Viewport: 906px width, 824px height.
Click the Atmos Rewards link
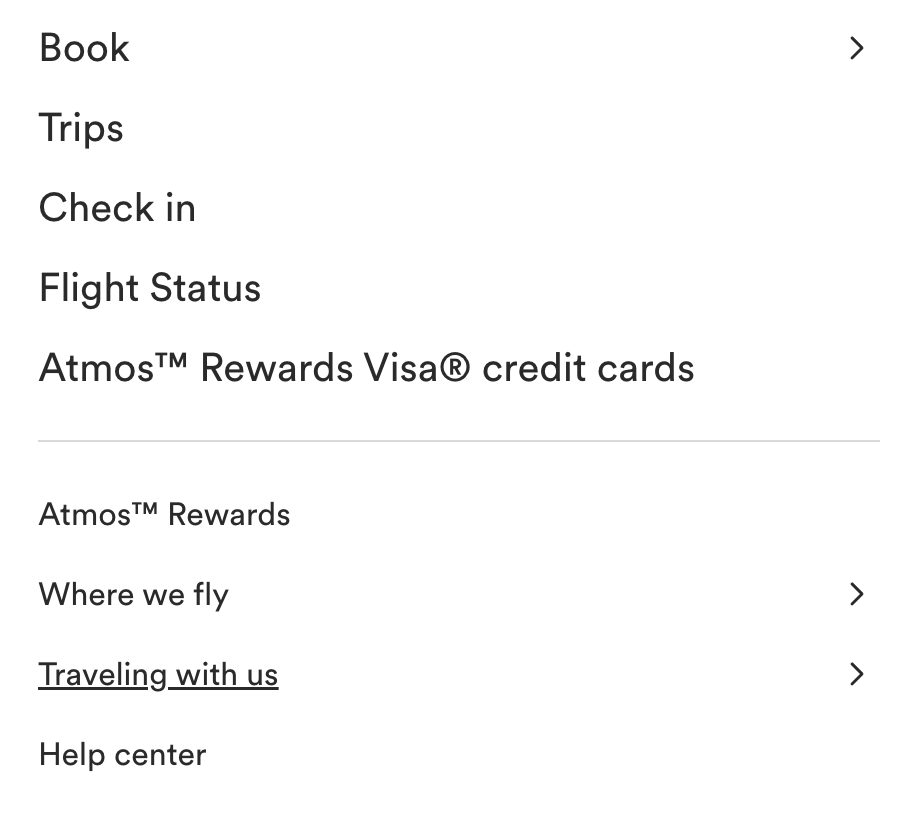click(x=164, y=515)
